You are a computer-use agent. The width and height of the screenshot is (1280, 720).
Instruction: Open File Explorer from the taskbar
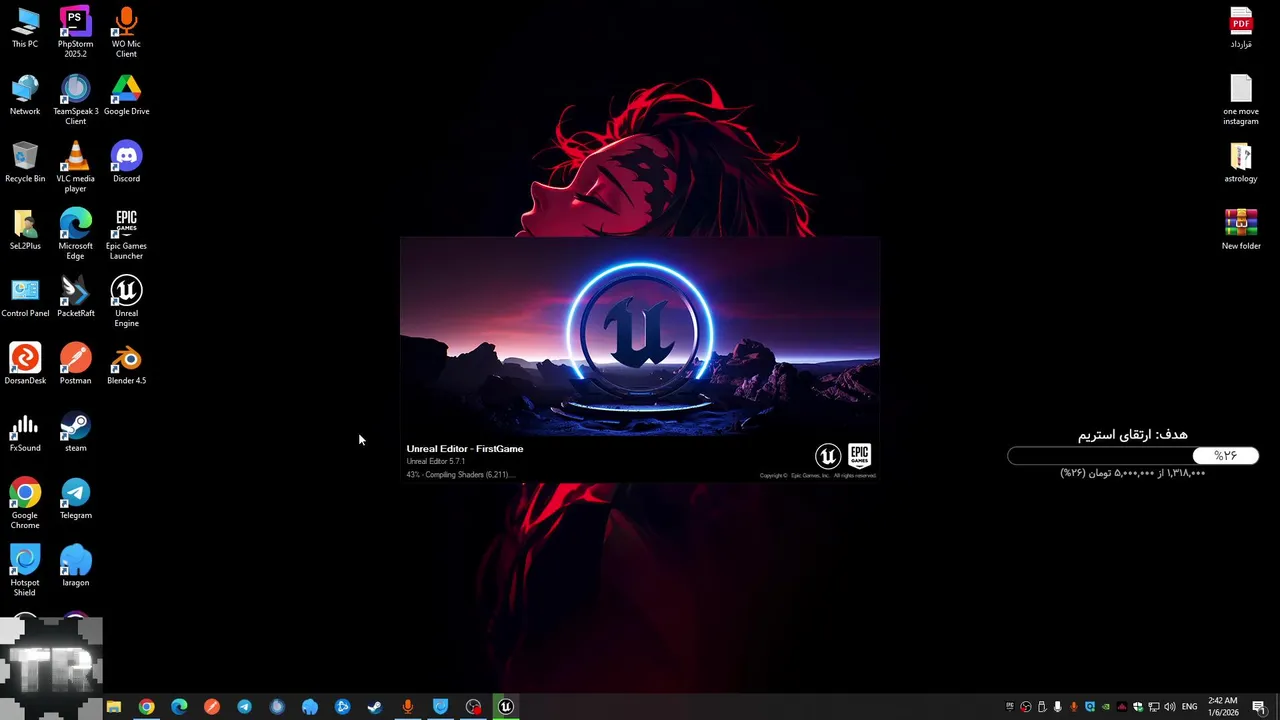[114, 707]
